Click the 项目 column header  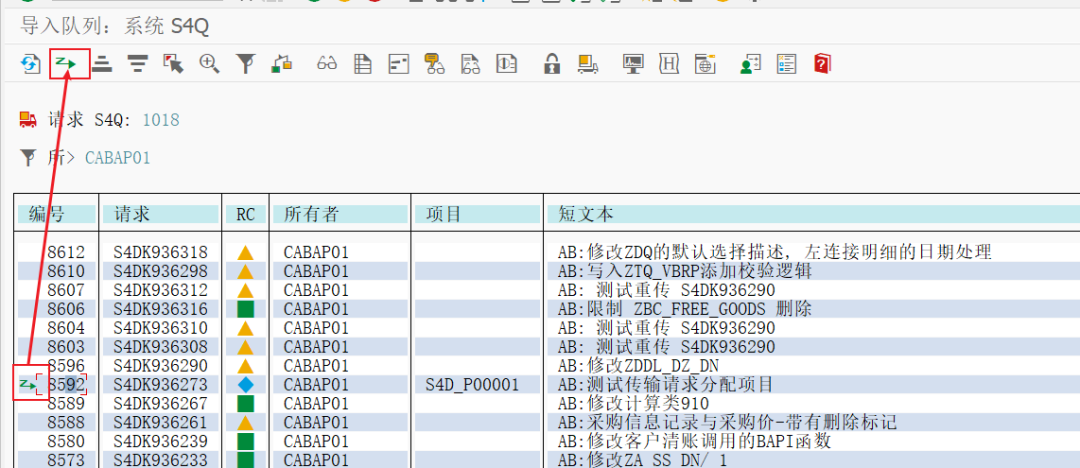(477, 214)
